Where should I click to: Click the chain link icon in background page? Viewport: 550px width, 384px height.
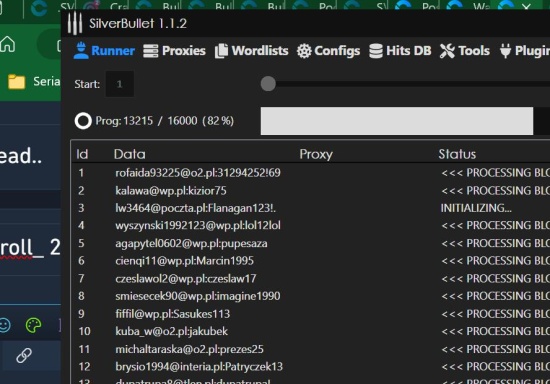[24, 356]
